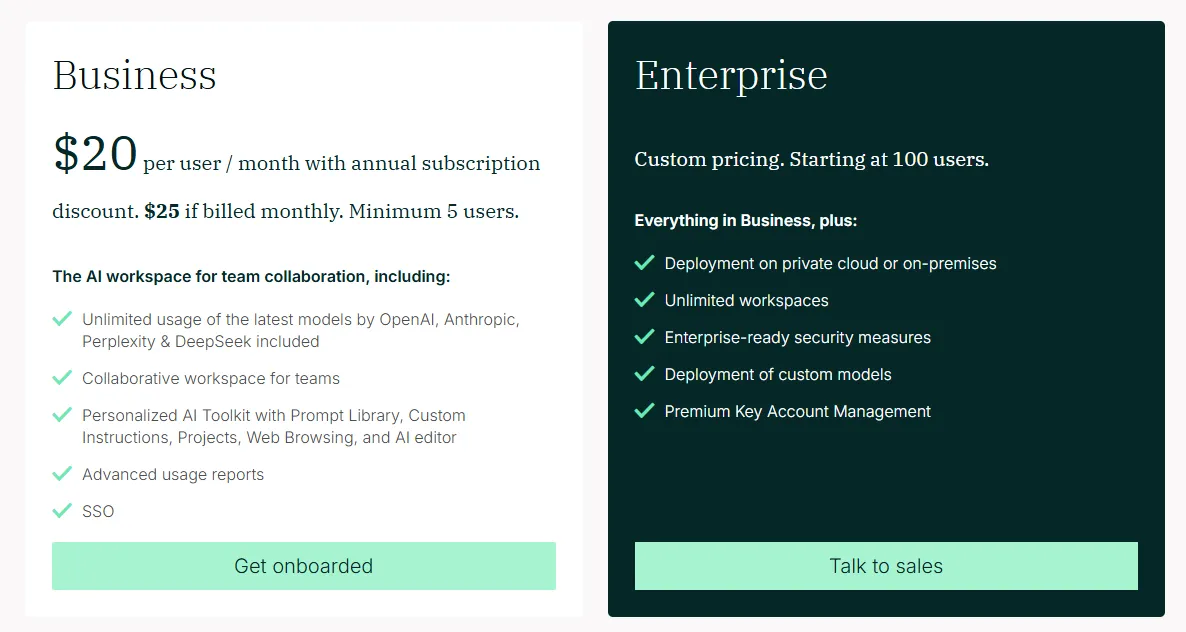Click the Premium Key Account Management text
Screen dimensions: 1186x632
click(797, 411)
